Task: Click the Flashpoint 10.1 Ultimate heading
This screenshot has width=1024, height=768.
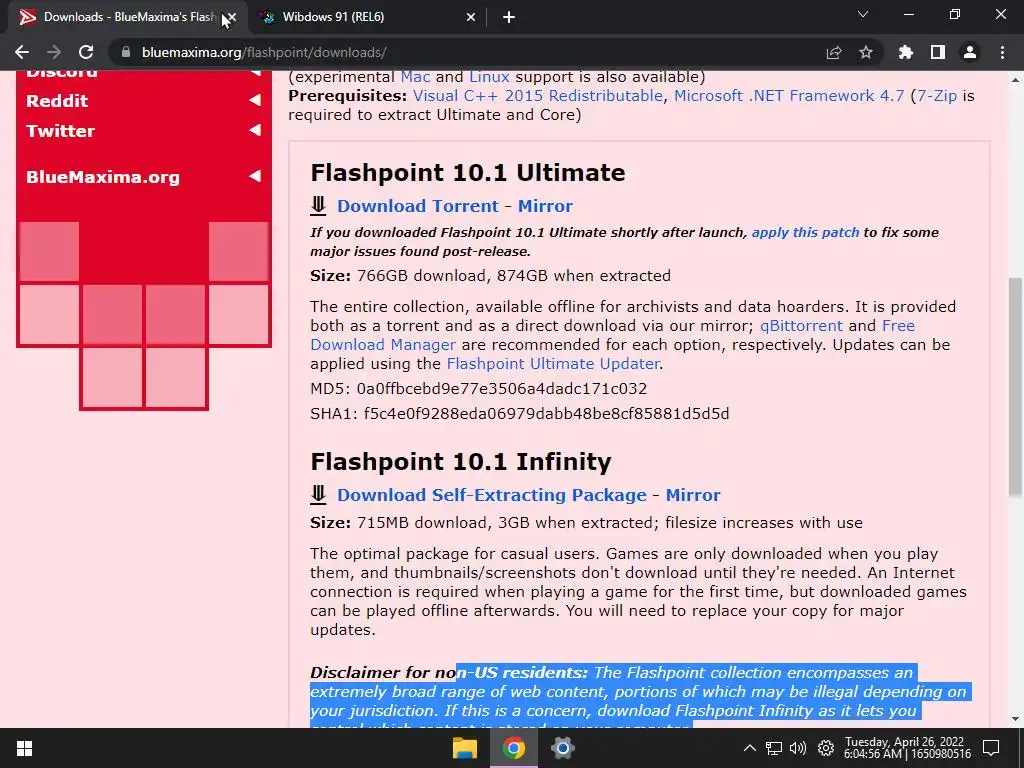Action: pyautogui.click(x=468, y=172)
